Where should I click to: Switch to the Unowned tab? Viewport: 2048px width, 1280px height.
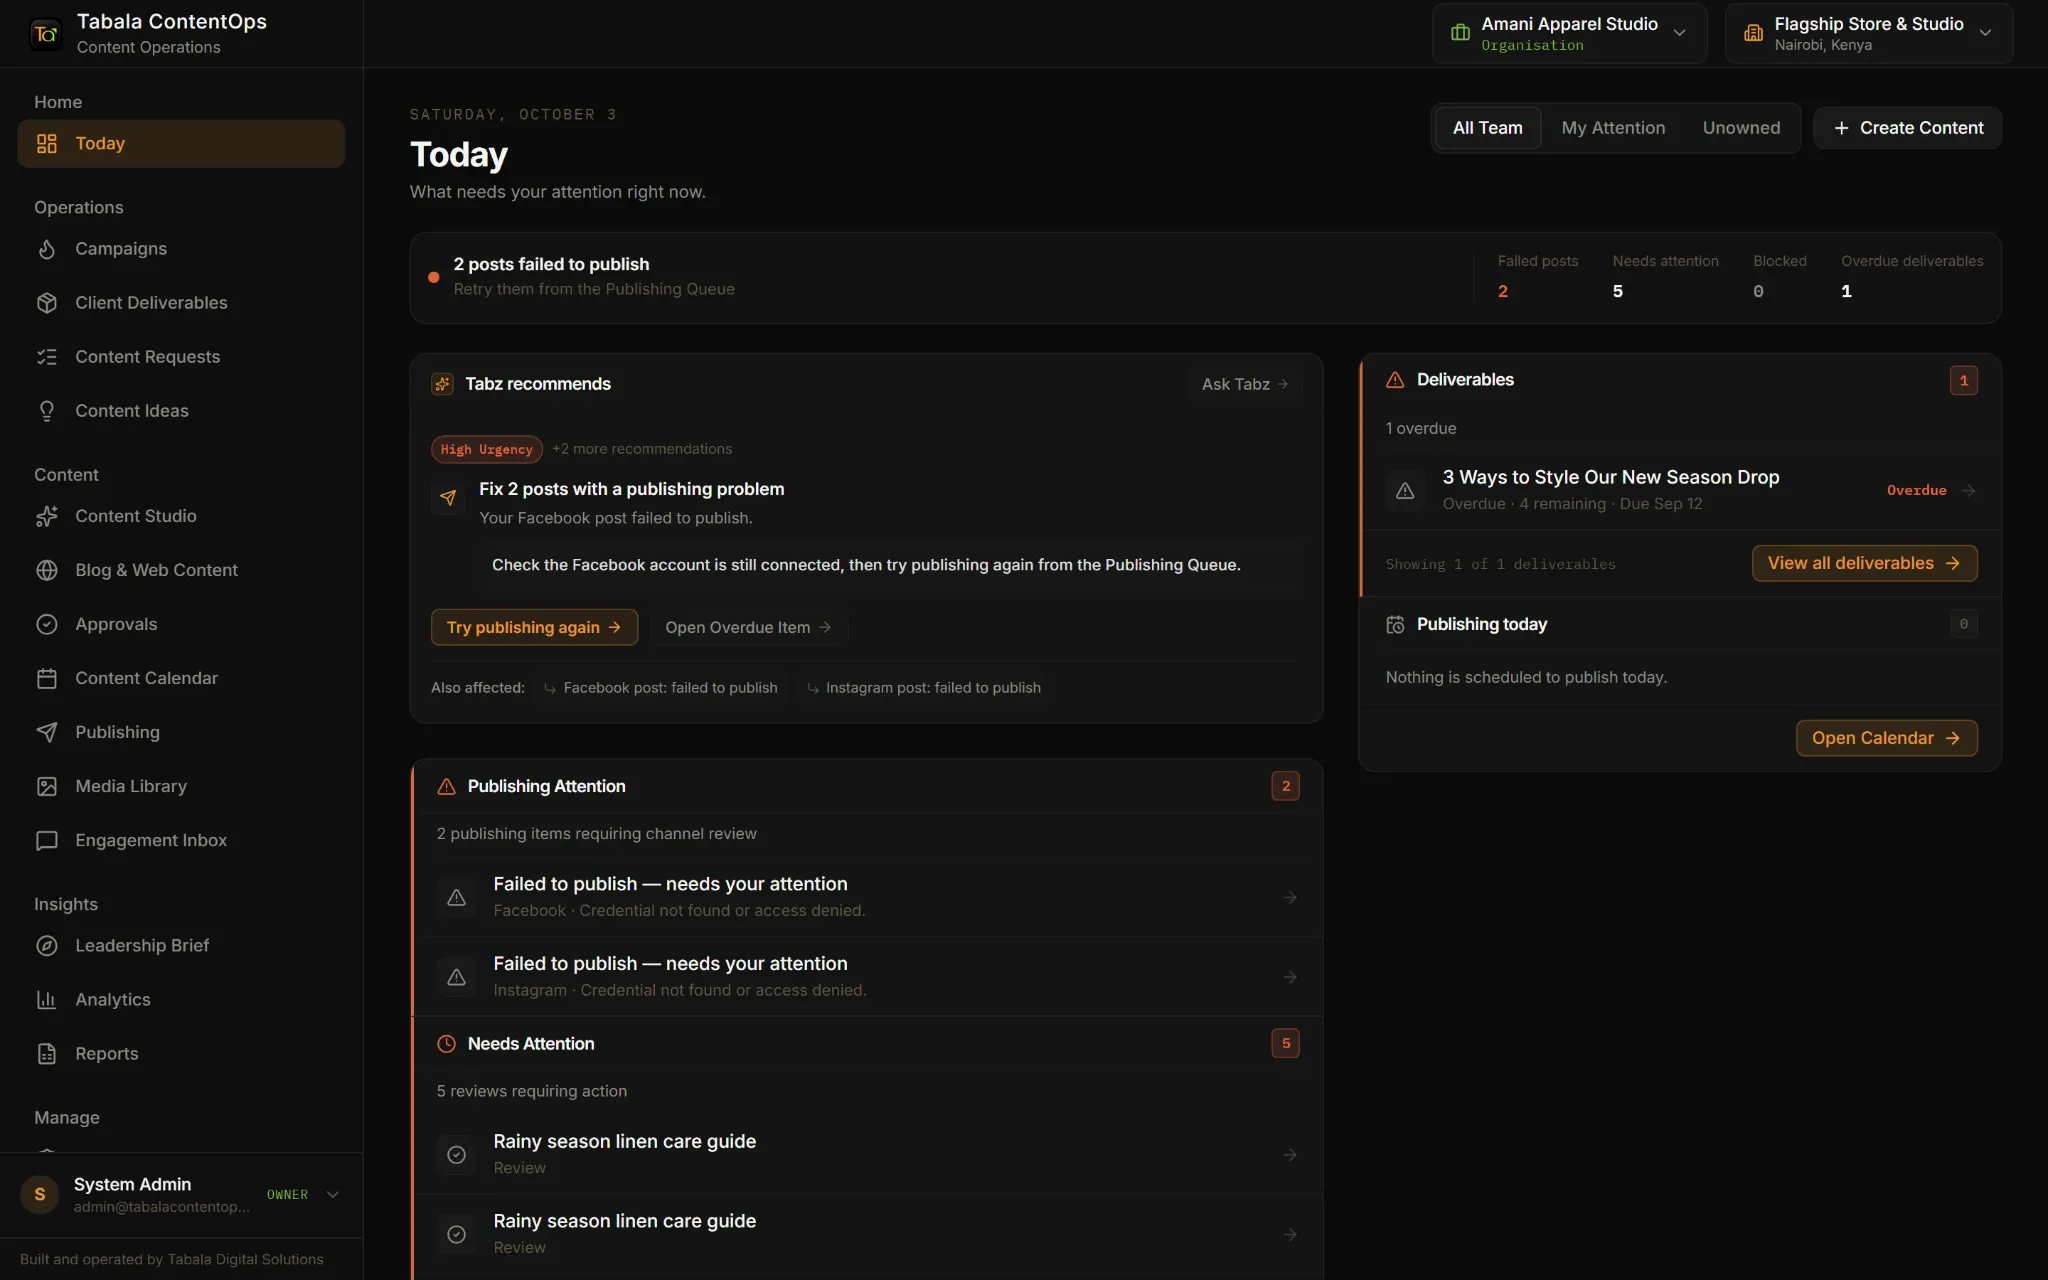coord(1741,128)
